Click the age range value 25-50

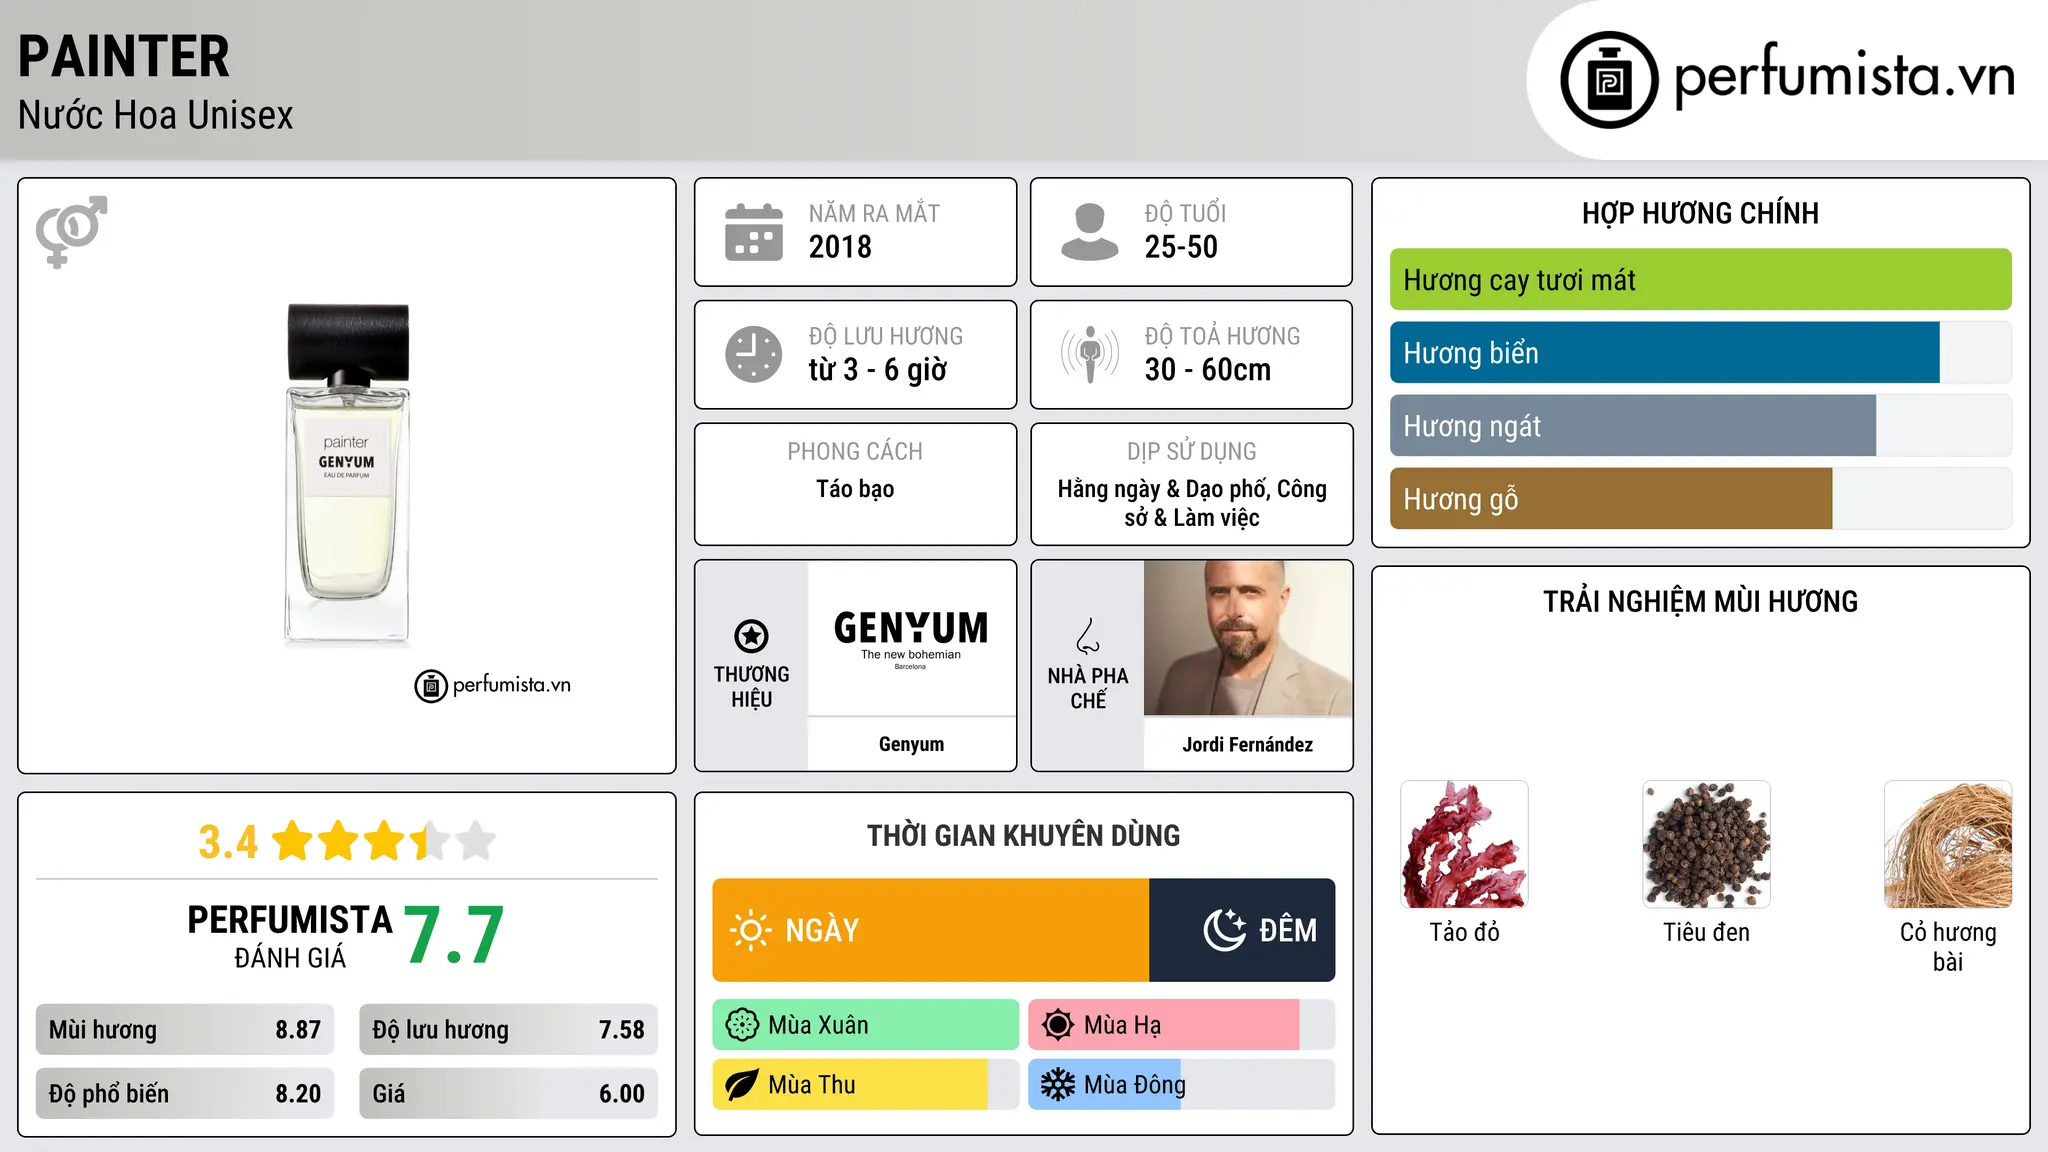(x=1181, y=247)
